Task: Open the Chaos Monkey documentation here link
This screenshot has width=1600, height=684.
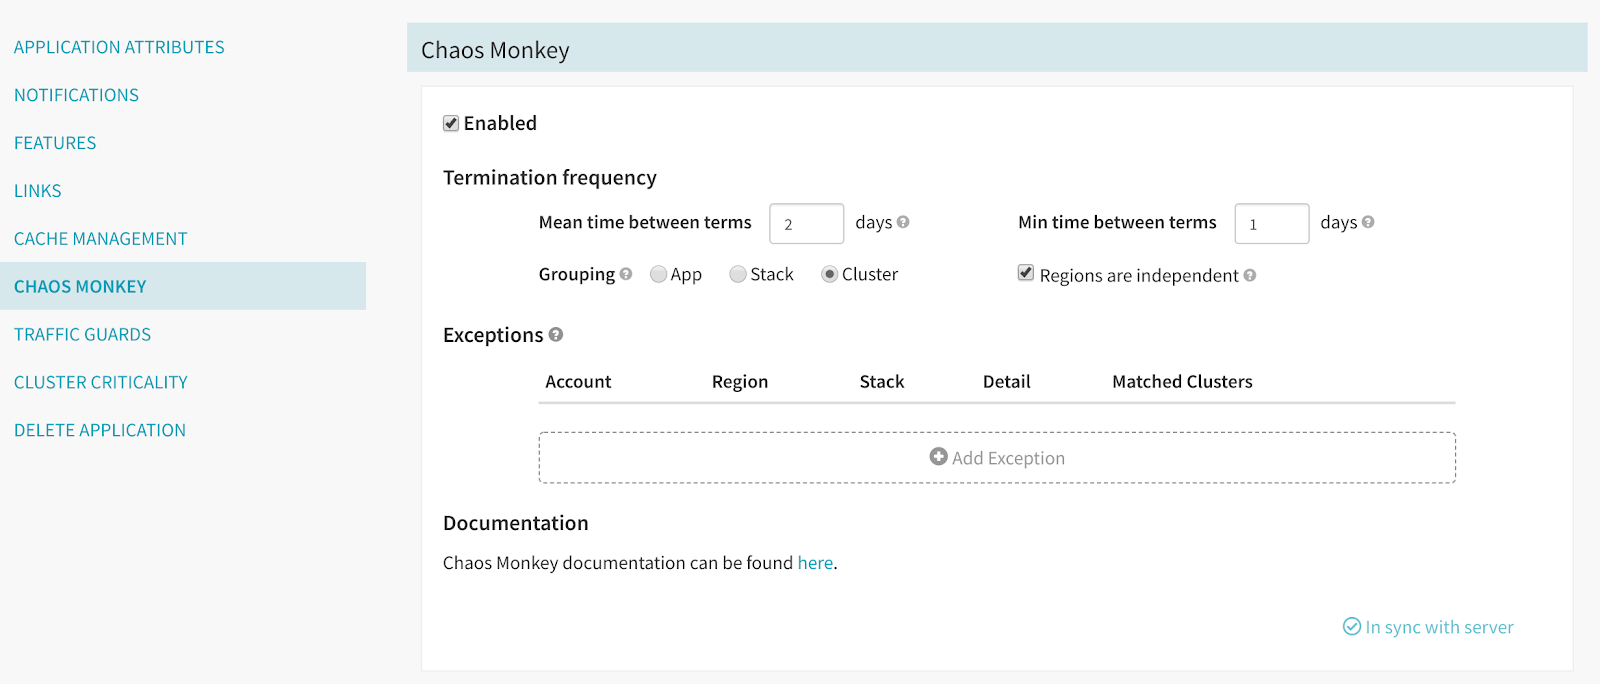Action: point(815,563)
